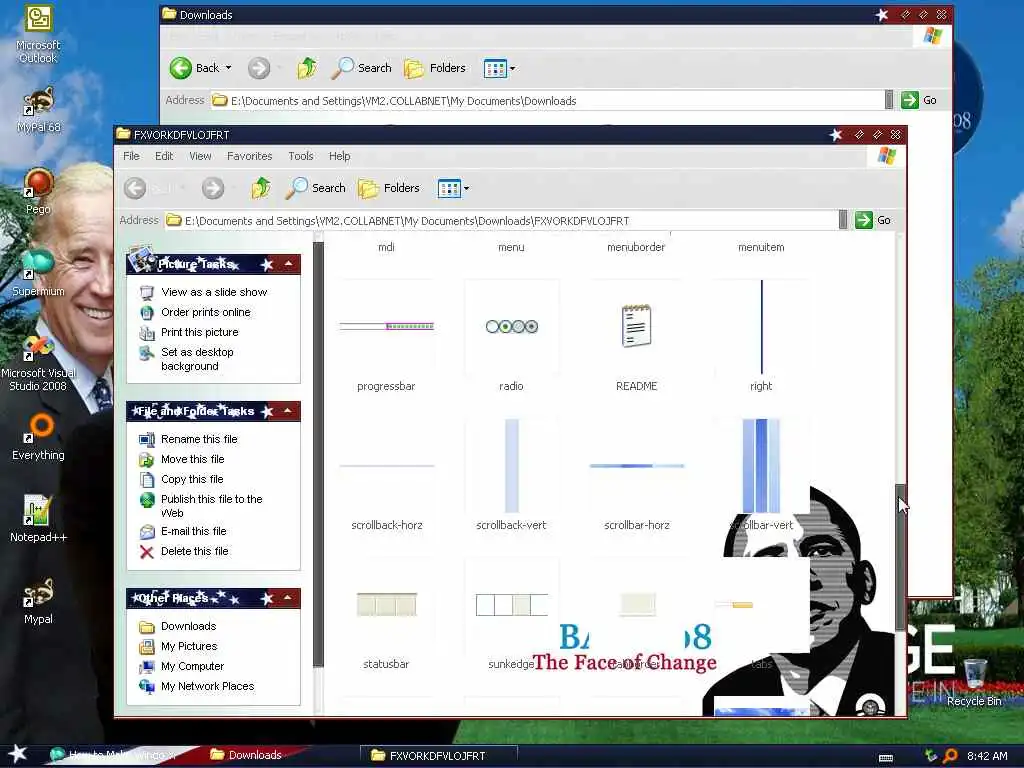Click Delete this file red X icon
Viewport: 1024px width, 768px height.
coord(147,552)
